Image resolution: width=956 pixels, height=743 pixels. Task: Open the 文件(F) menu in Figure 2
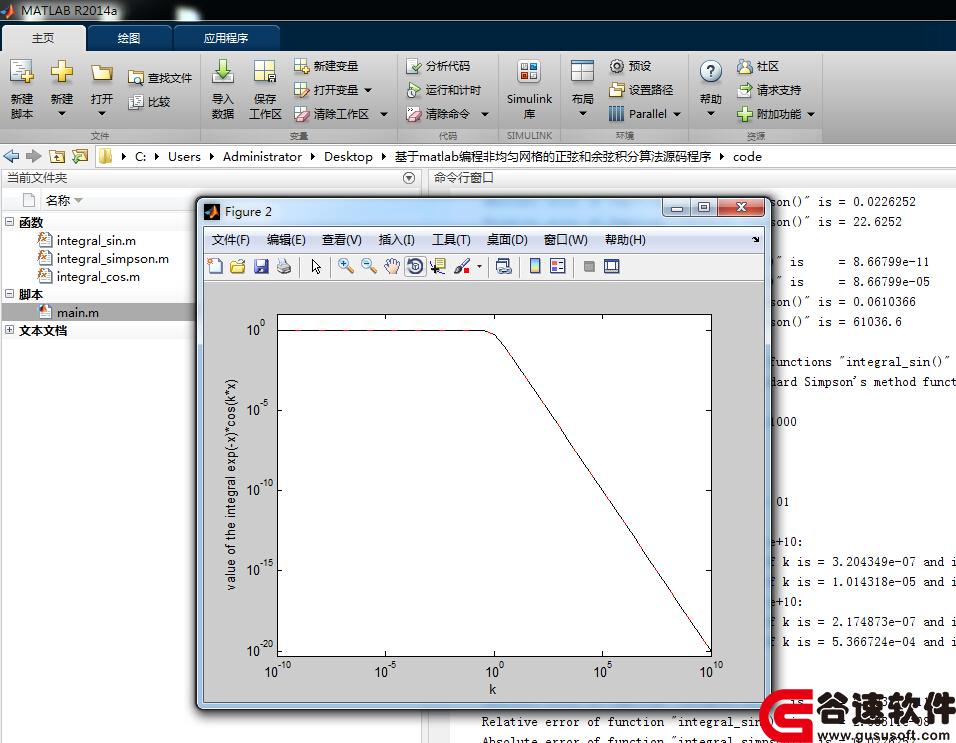click(x=230, y=240)
